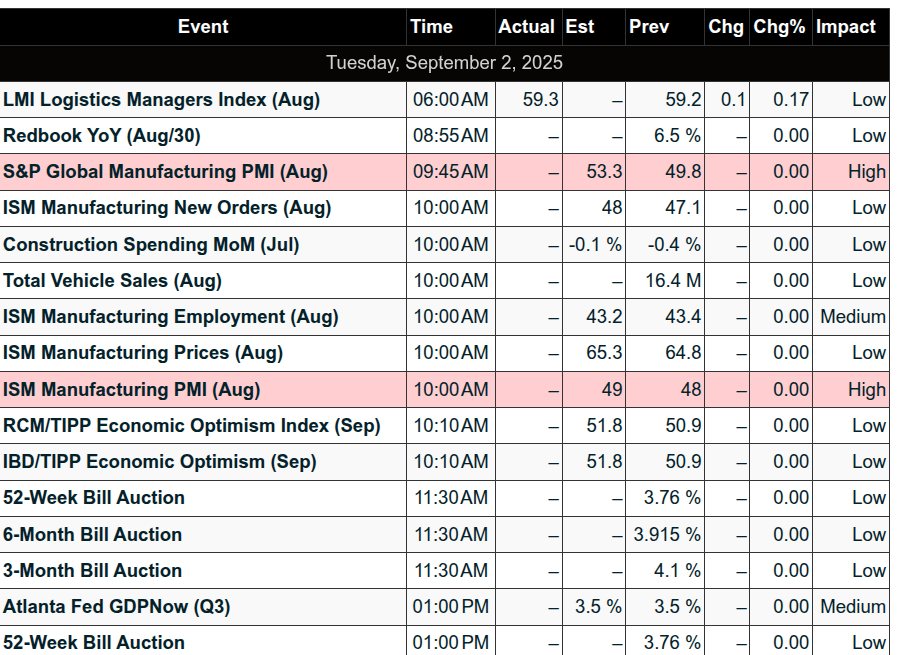Sort by the Chg% column header
This screenshot has height=655, width=905.
point(780,27)
